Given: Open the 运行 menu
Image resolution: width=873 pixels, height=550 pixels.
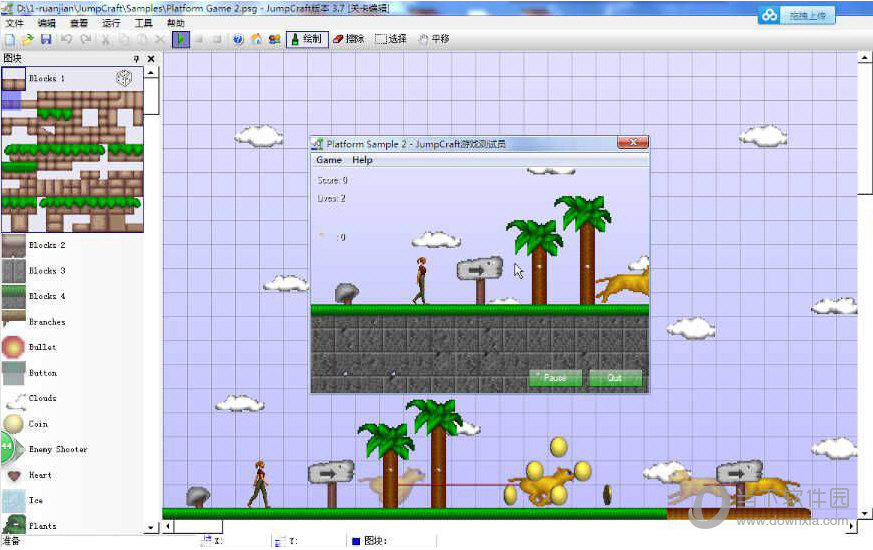Looking at the screenshot, I should 111,23.
